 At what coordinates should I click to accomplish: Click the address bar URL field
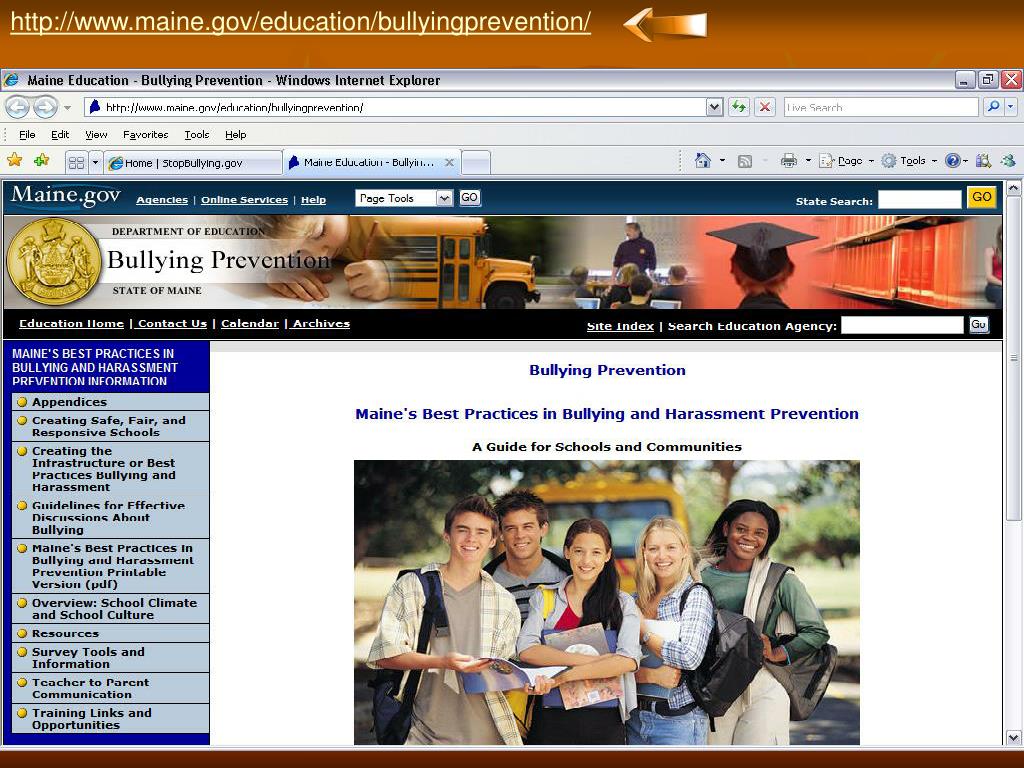click(x=395, y=107)
